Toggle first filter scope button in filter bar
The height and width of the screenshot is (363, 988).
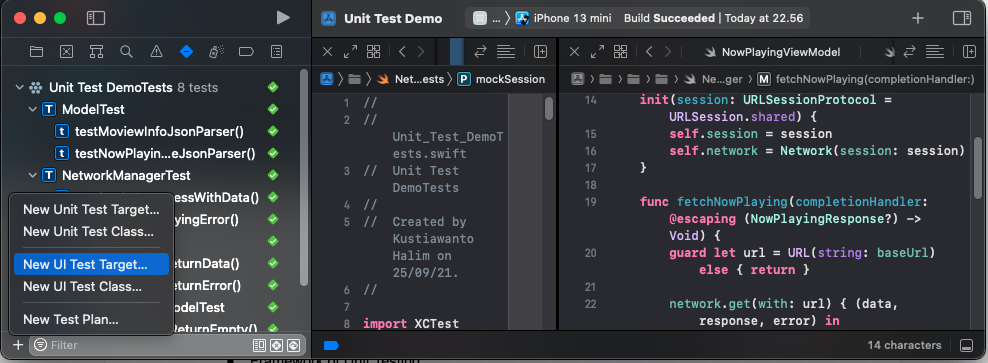point(258,345)
